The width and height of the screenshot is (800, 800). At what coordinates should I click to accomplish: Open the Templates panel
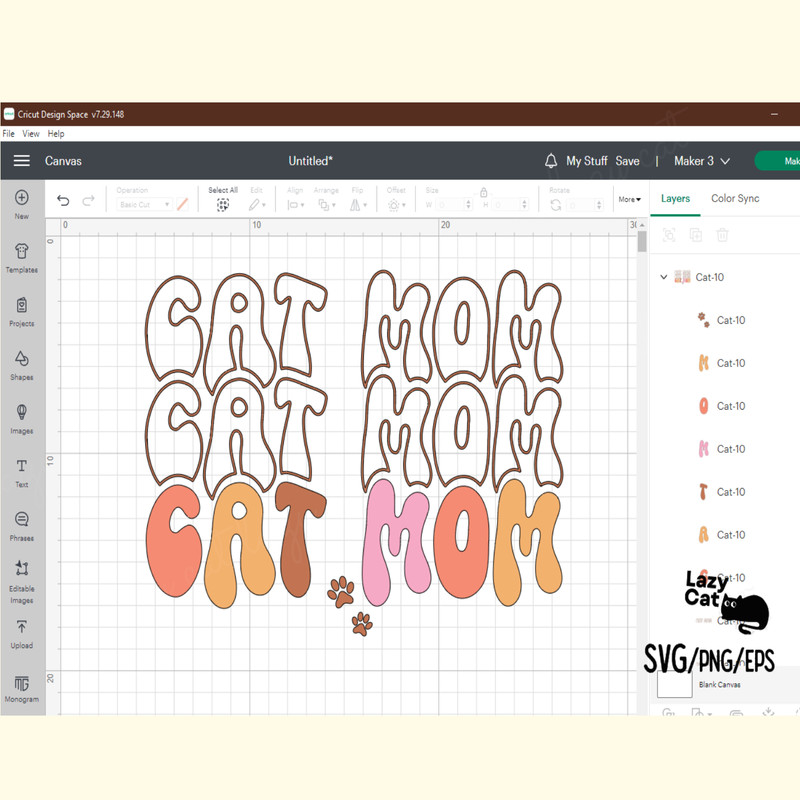(22, 252)
